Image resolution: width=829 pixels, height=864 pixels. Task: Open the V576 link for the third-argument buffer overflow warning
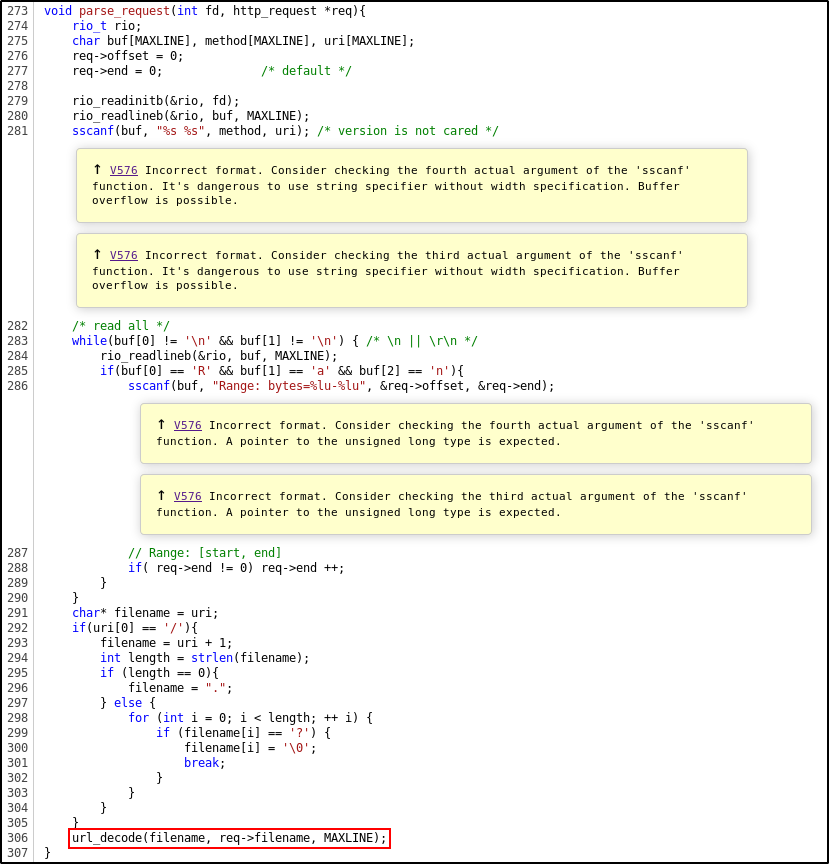(123, 256)
